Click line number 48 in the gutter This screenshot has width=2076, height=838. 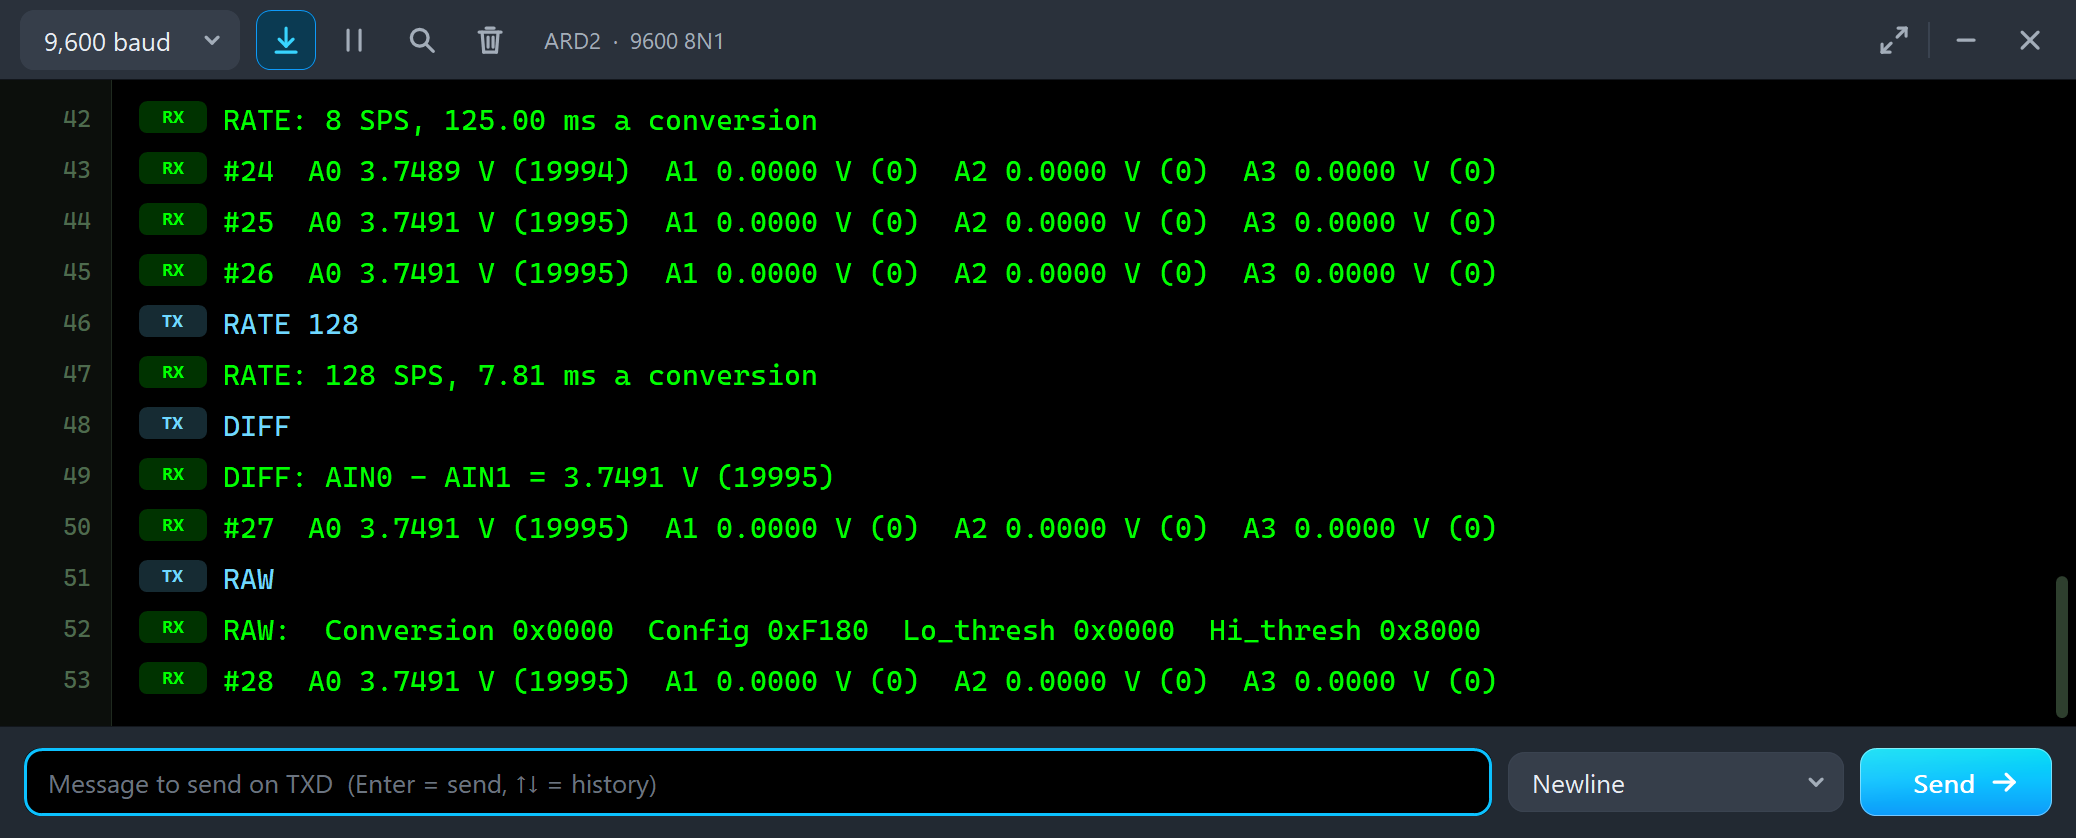click(x=77, y=425)
